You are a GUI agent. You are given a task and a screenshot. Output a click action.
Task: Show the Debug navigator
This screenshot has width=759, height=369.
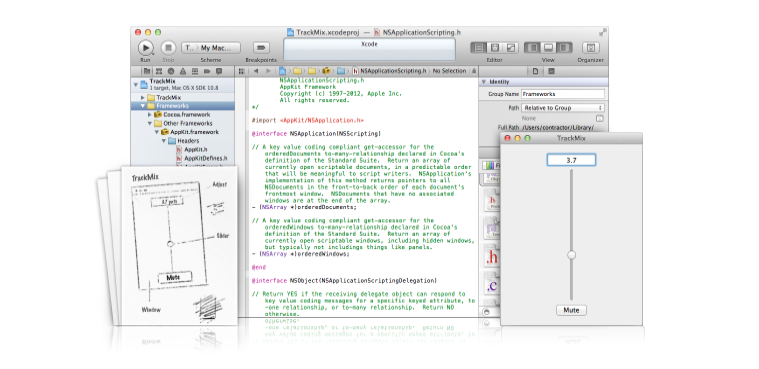click(195, 71)
